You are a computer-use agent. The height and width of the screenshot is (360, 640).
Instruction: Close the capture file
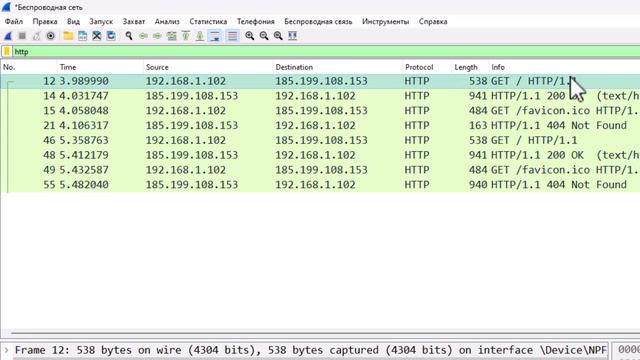tap(97, 36)
